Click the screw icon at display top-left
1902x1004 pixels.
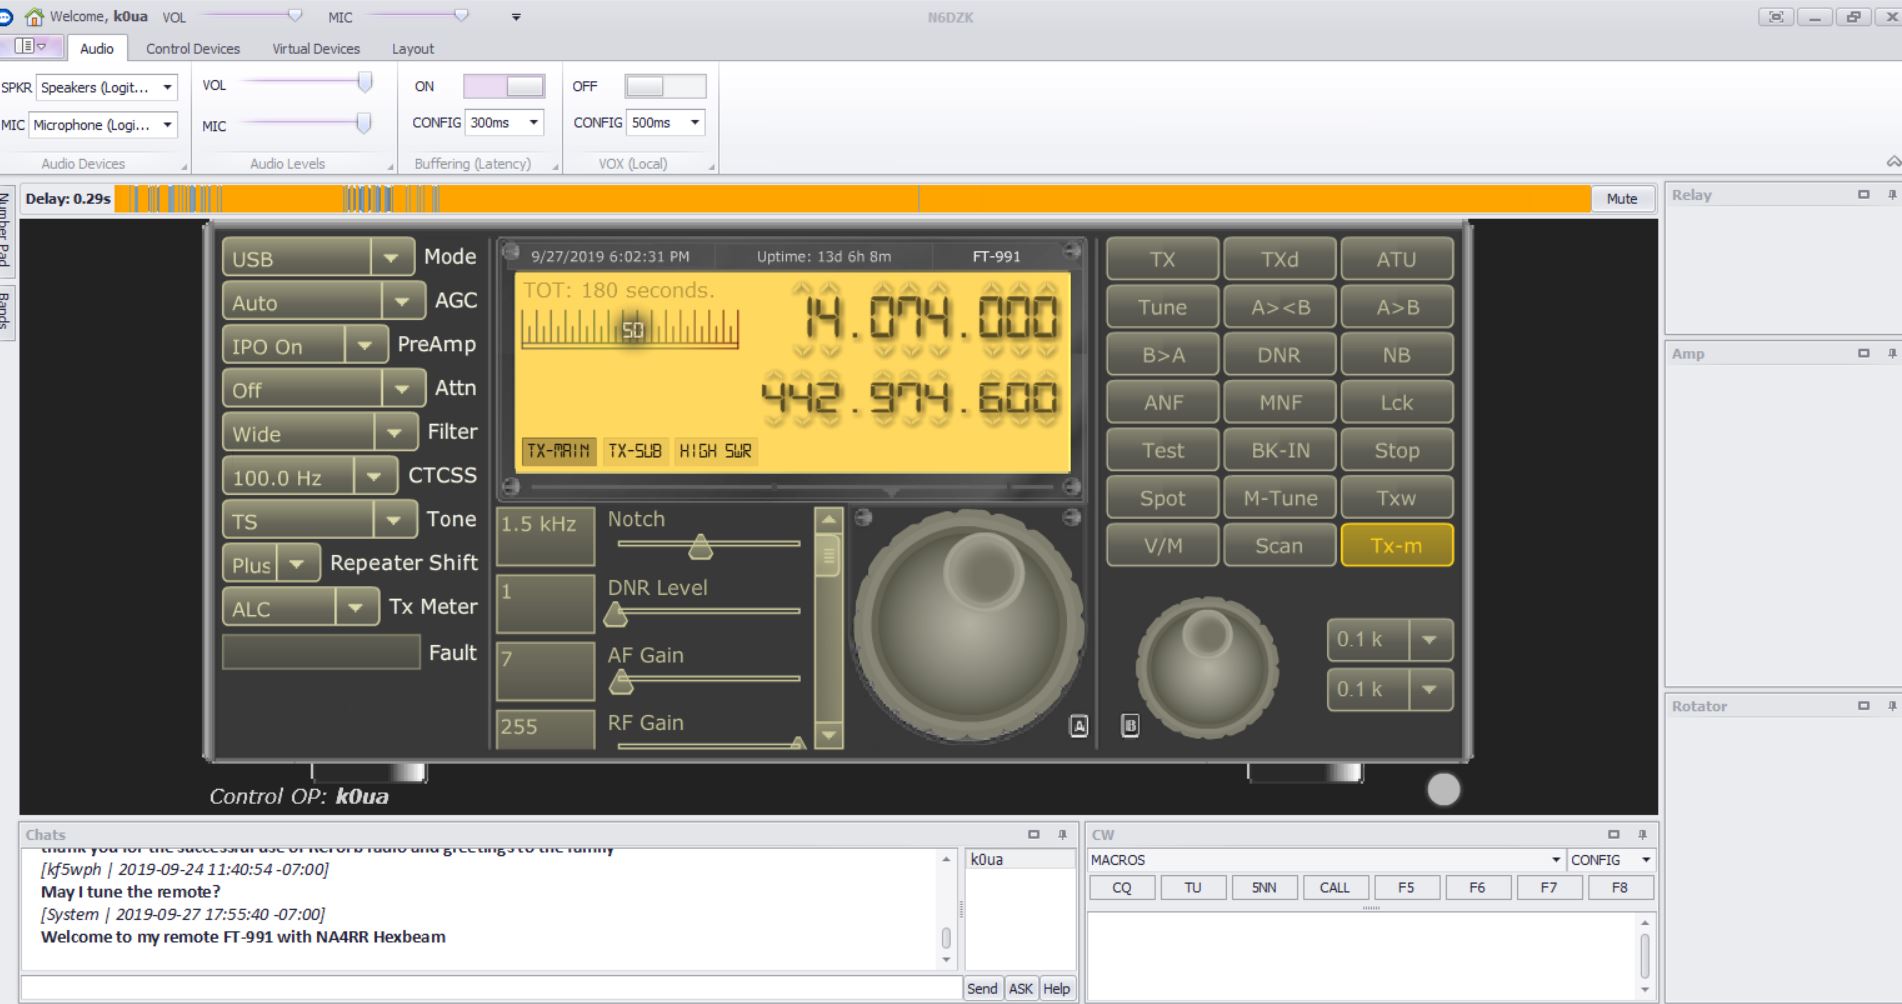click(510, 250)
